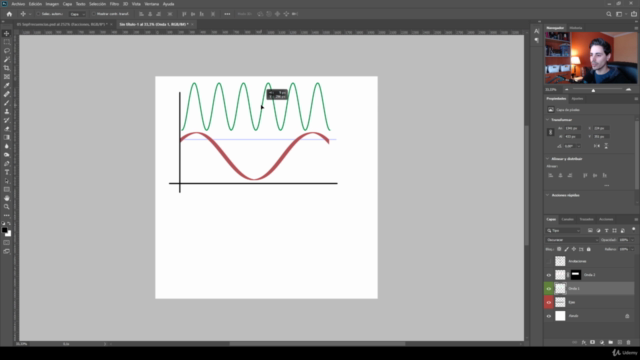The height and width of the screenshot is (360, 640).
Task: Select the Move tool in the toolbox
Action: click(7, 33)
